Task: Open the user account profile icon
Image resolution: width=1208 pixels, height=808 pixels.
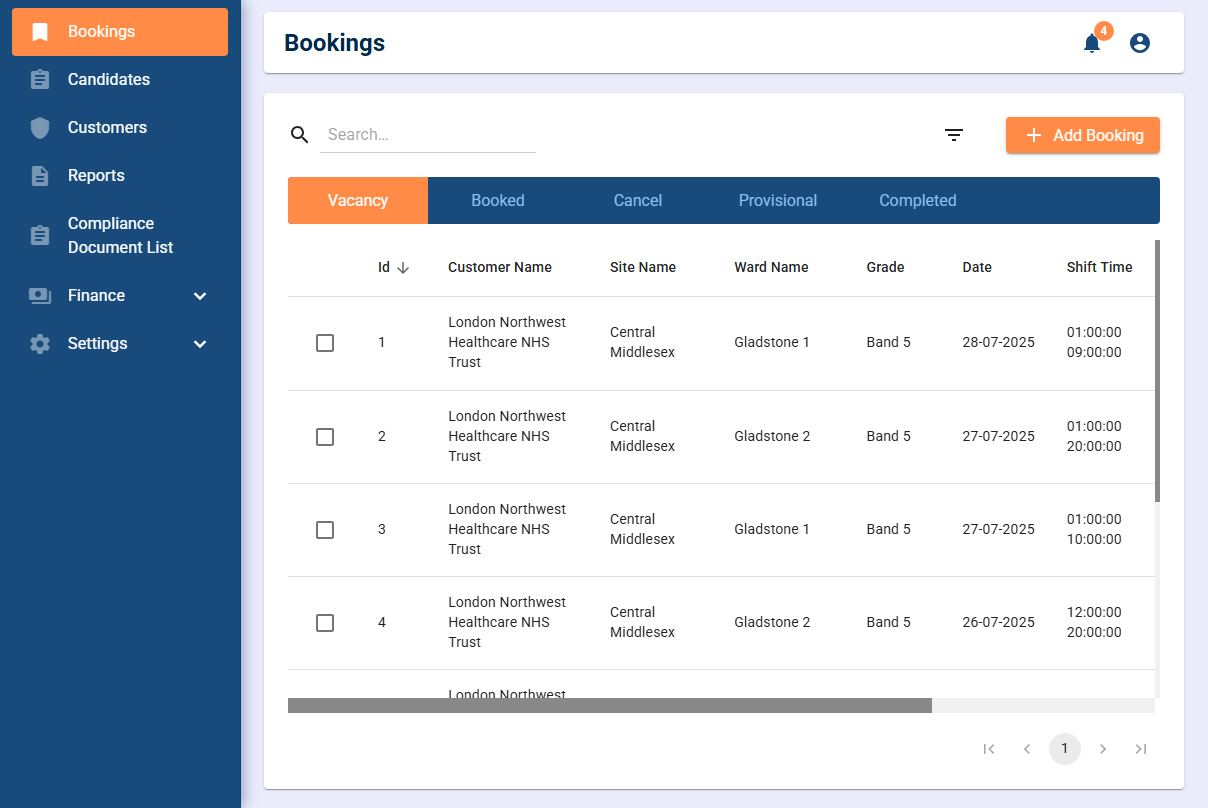Action: tap(1140, 43)
